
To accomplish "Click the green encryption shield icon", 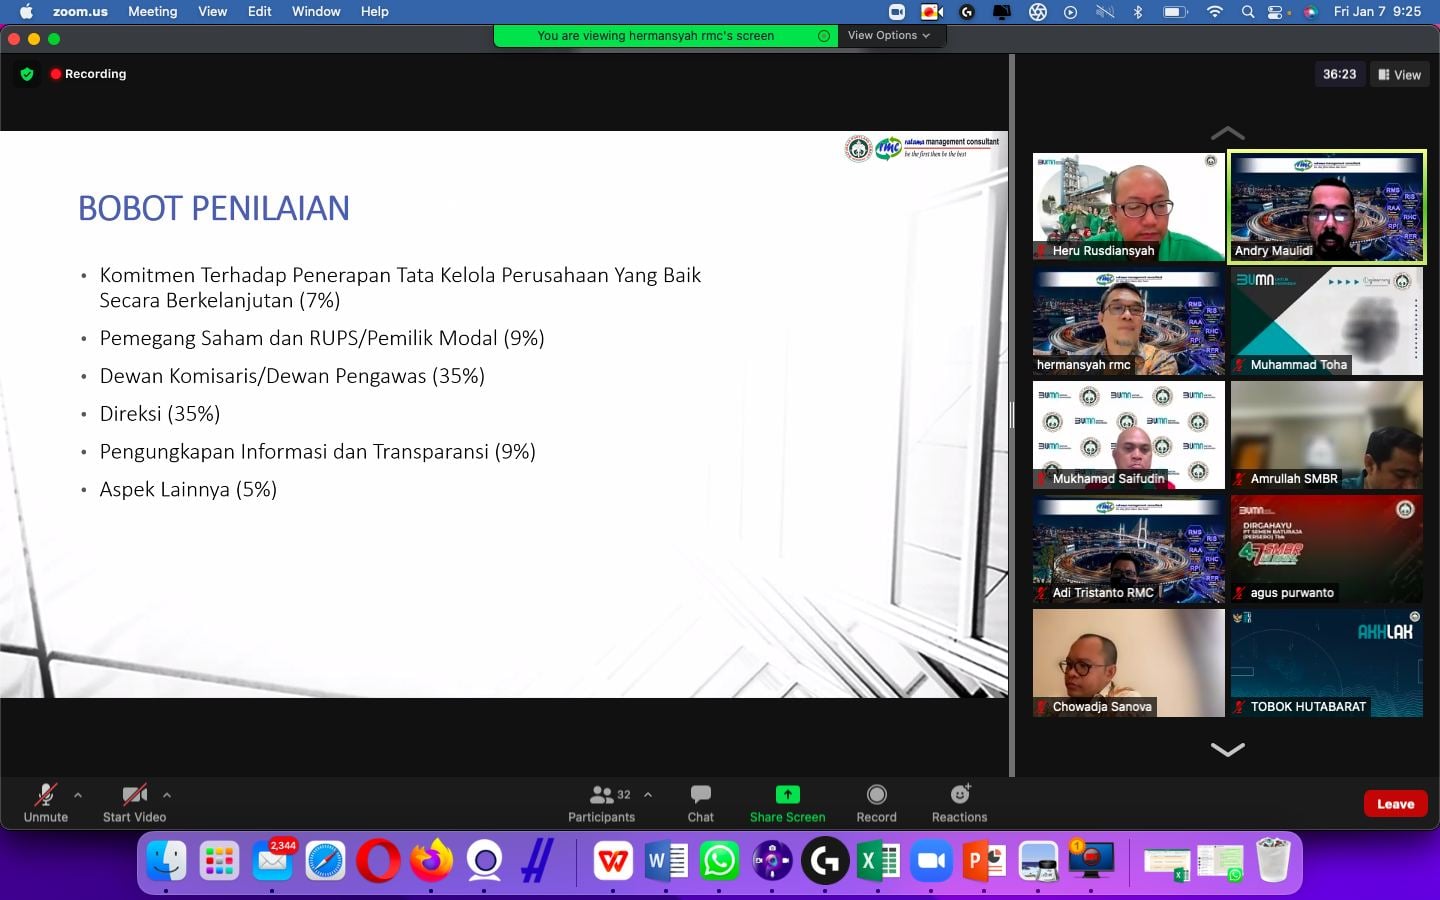I will tap(27, 74).
